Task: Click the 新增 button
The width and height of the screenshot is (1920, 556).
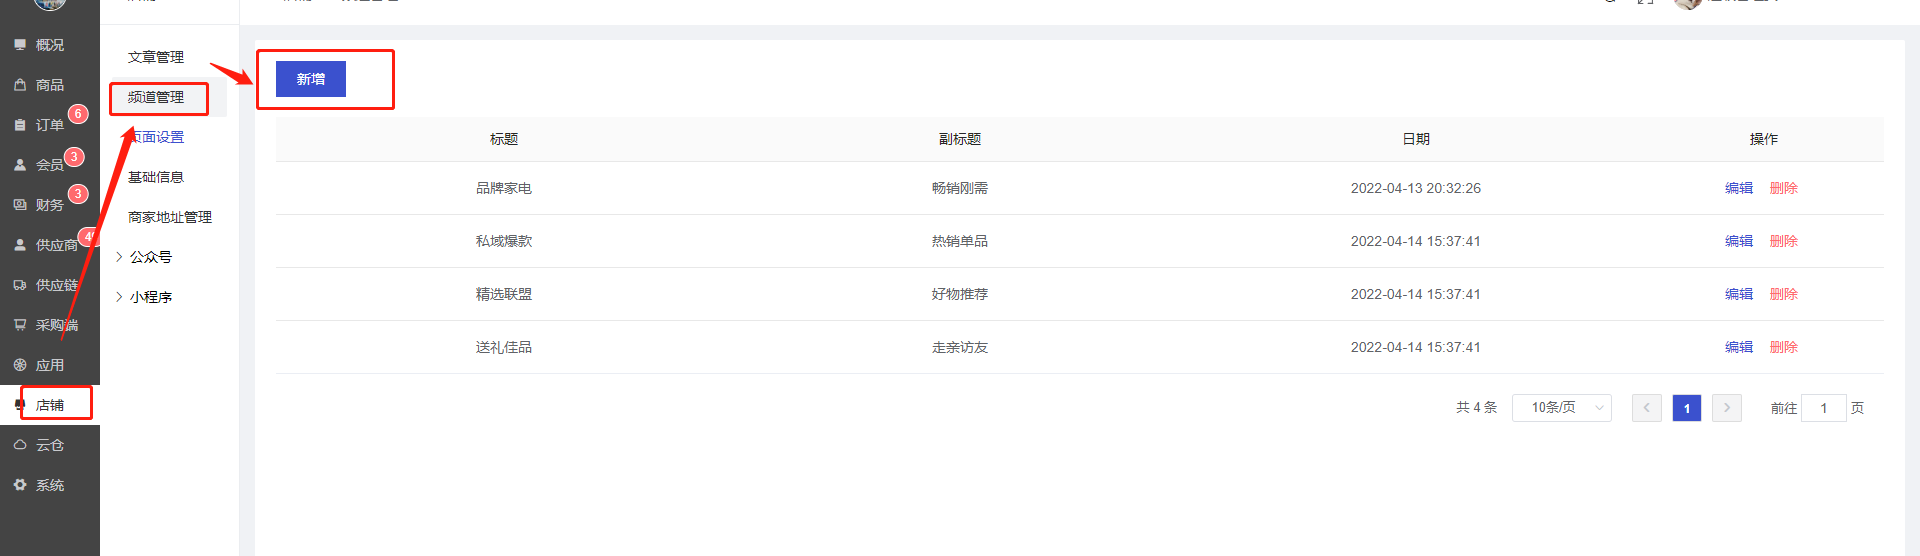Action: point(311,79)
